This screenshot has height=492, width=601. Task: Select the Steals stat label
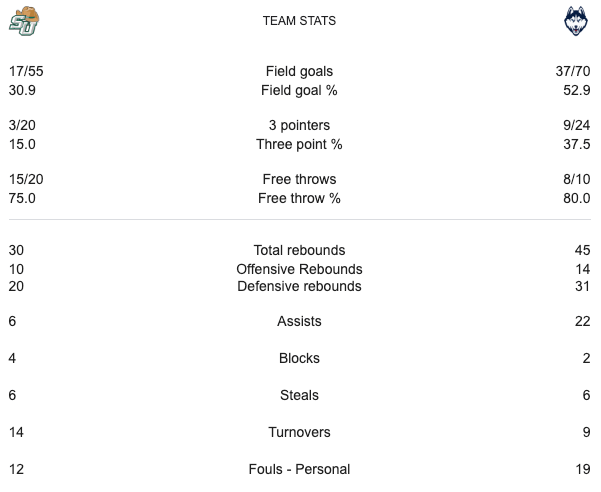pyautogui.click(x=300, y=395)
